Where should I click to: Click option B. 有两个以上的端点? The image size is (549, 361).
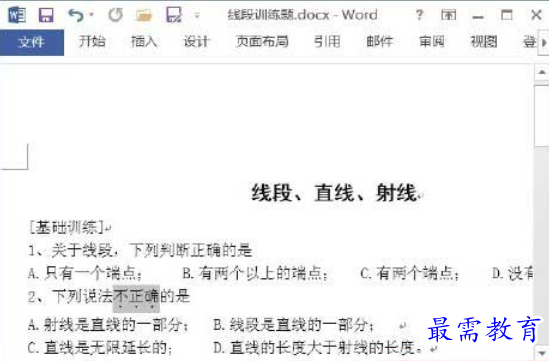click(x=255, y=273)
